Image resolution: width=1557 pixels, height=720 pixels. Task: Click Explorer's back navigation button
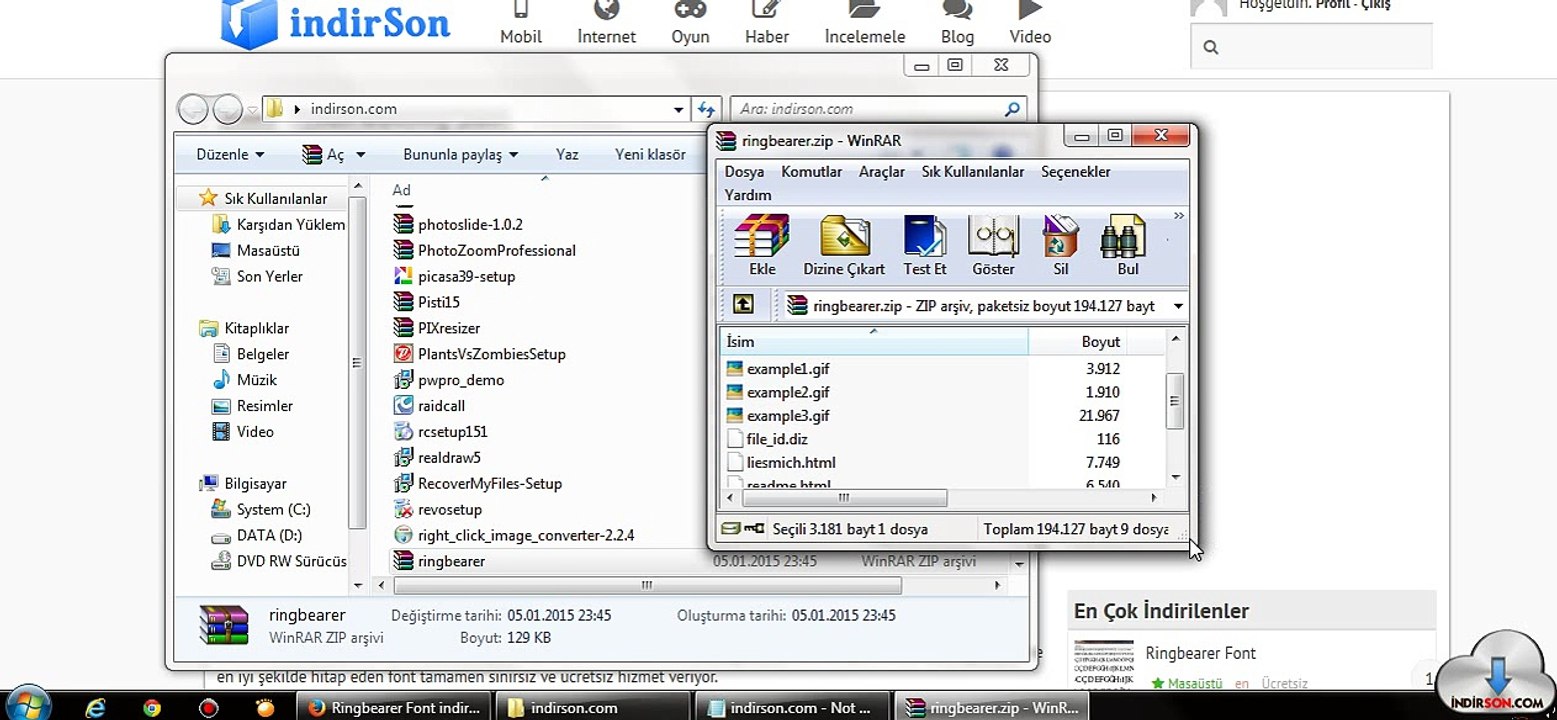click(x=193, y=109)
